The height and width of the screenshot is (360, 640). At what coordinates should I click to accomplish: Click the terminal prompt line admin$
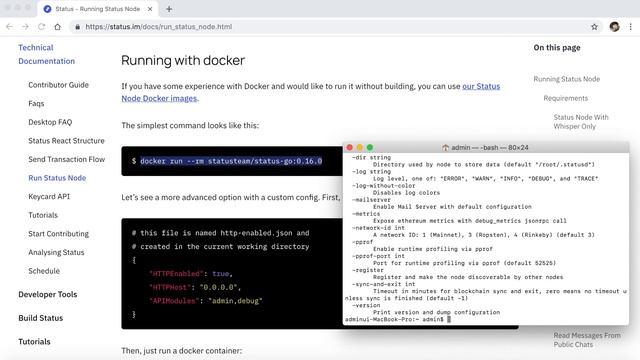pyautogui.click(x=398, y=319)
